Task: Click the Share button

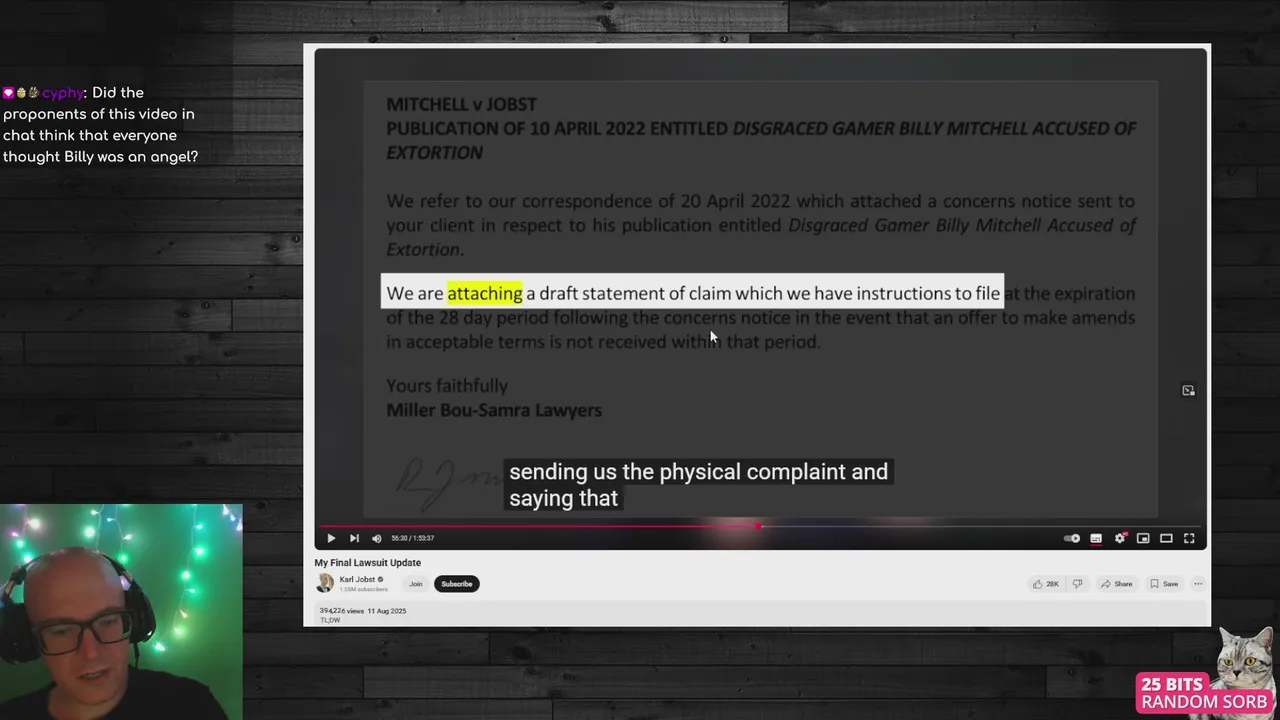Action: click(1116, 584)
